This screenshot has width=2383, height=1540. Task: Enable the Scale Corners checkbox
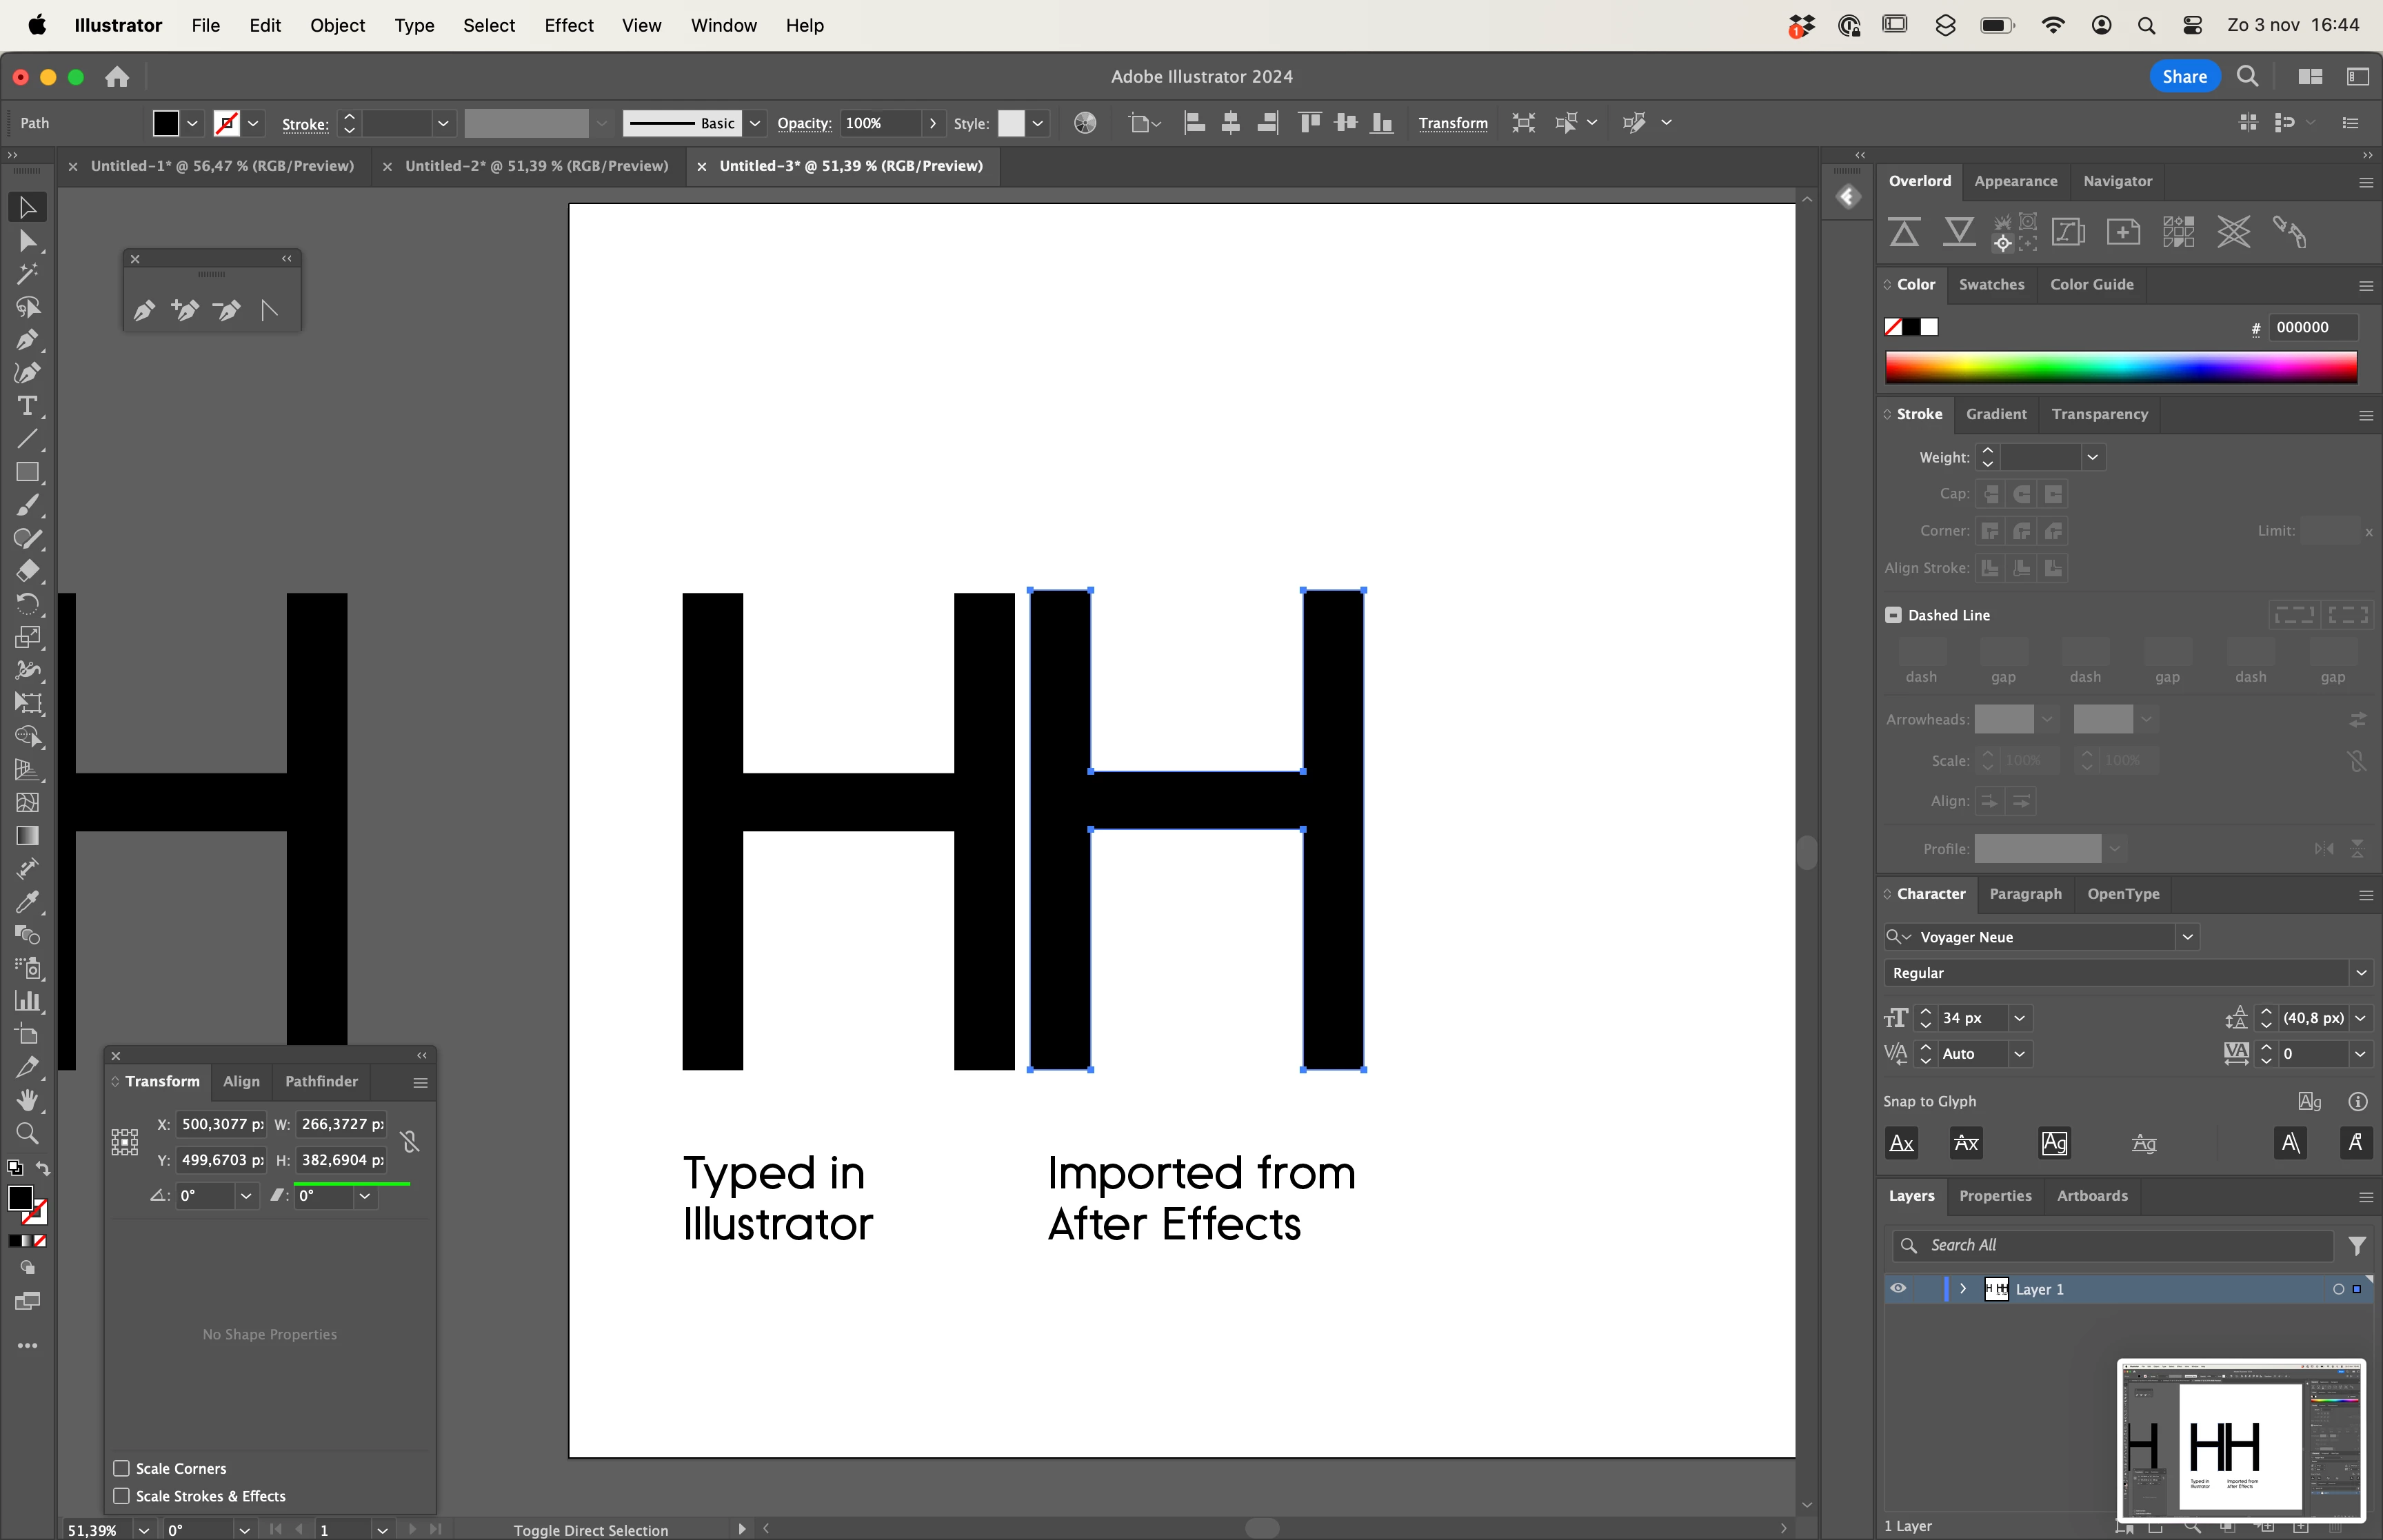click(121, 1468)
